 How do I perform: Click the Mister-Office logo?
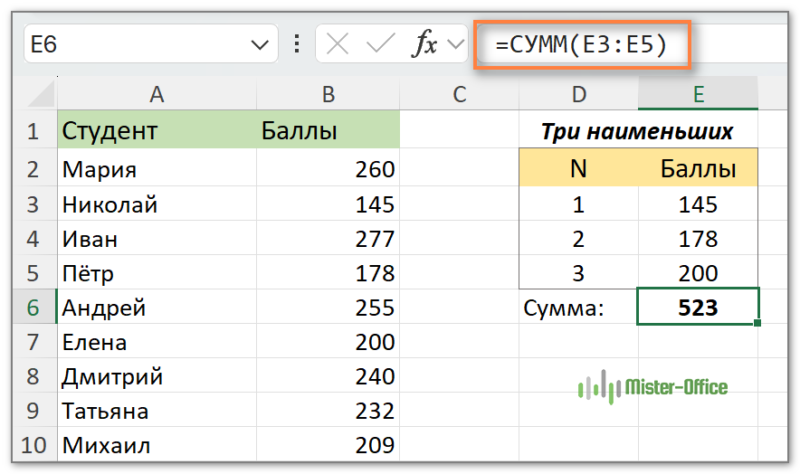(654, 386)
